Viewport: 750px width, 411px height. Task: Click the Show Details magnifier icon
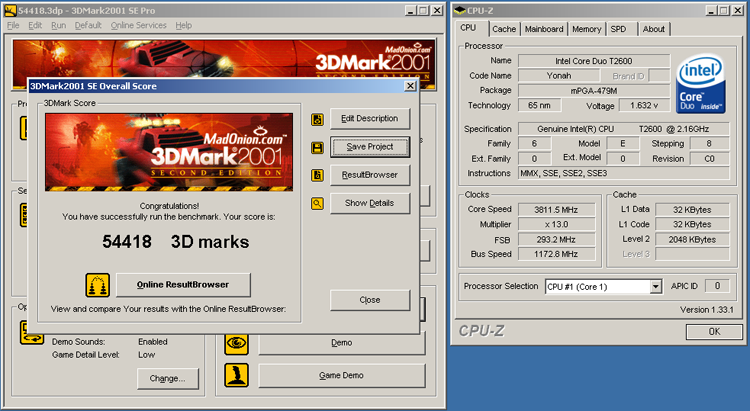coord(317,203)
